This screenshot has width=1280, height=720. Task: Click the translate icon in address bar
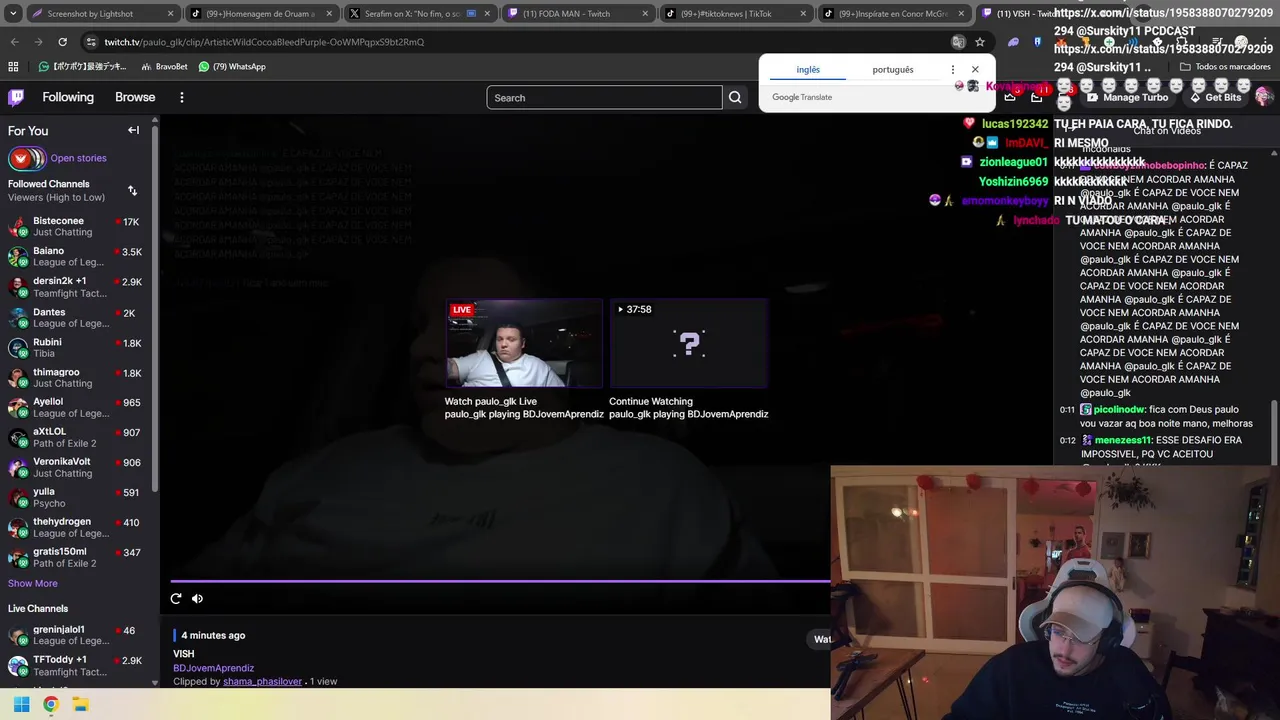click(958, 42)
